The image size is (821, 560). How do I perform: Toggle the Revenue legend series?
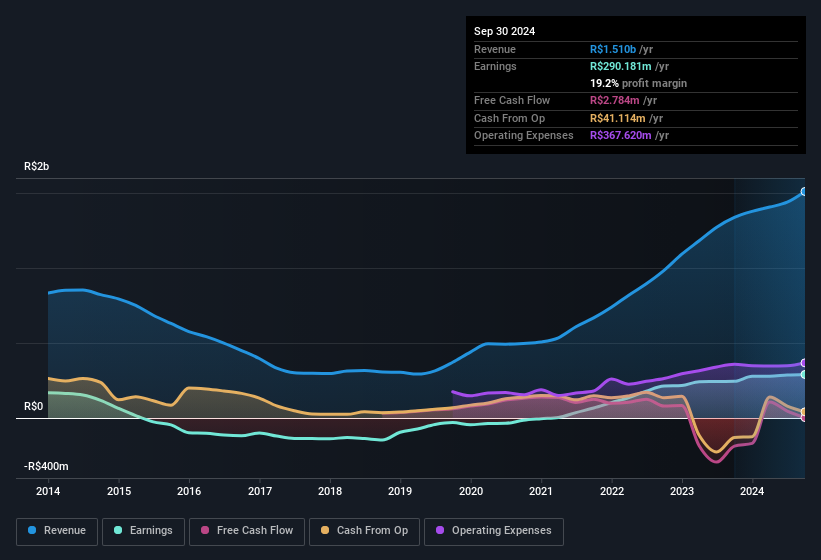pos(57,531)
